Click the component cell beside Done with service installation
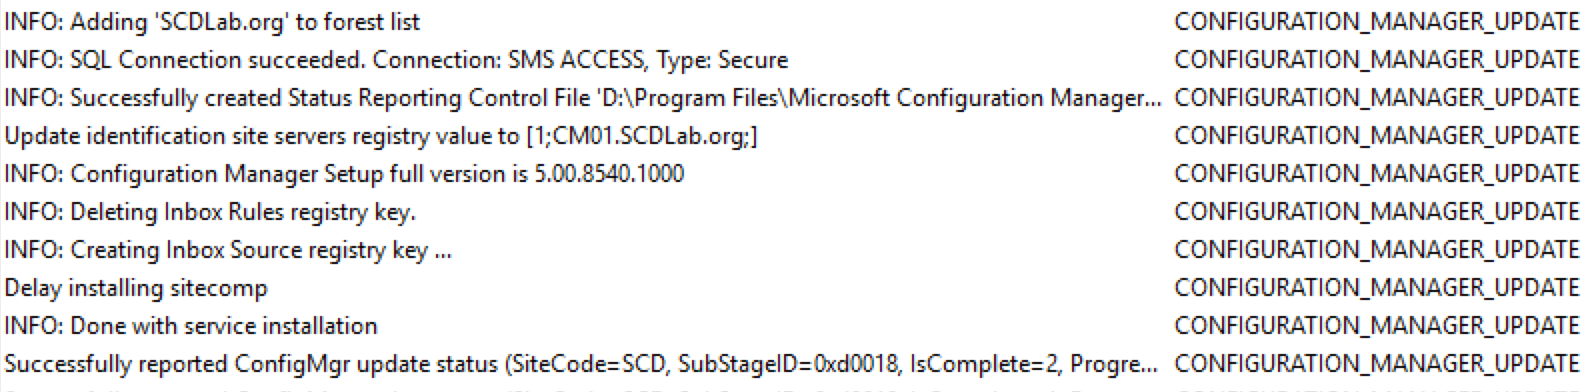 (x=1377, y=326)
